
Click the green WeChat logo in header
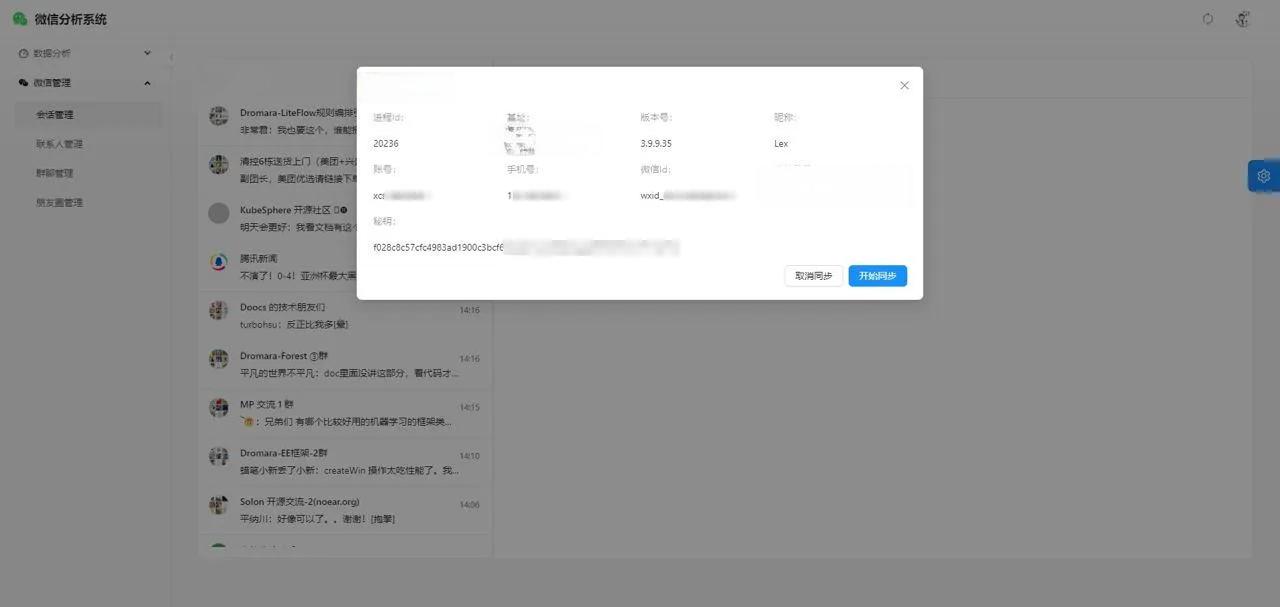pos(20,19)
